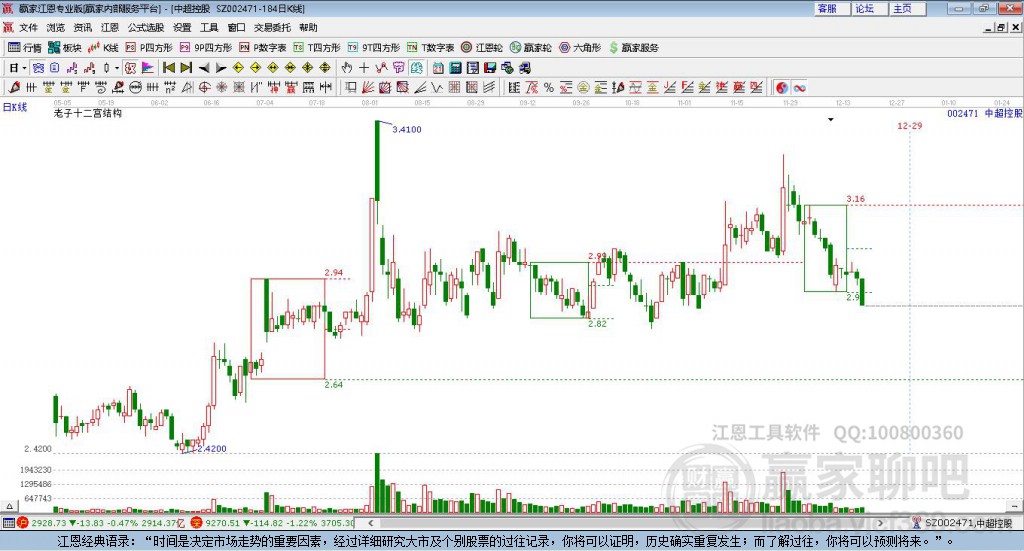1024x551 pixels.
Task: Open the 帮助 menu
Action: pyautogui.click(x=308, y=27)
